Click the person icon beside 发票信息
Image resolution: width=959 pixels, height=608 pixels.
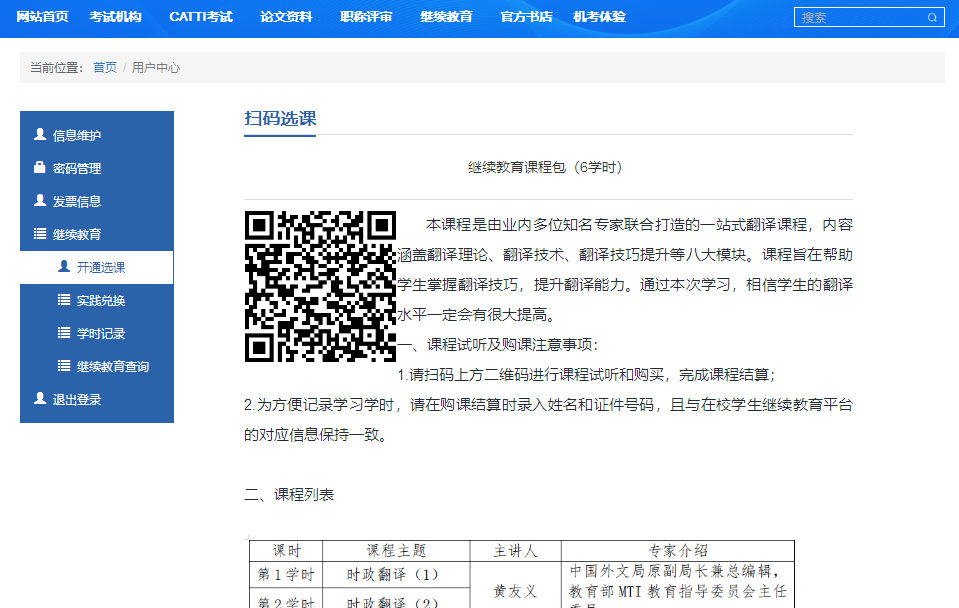coord(40,201)
